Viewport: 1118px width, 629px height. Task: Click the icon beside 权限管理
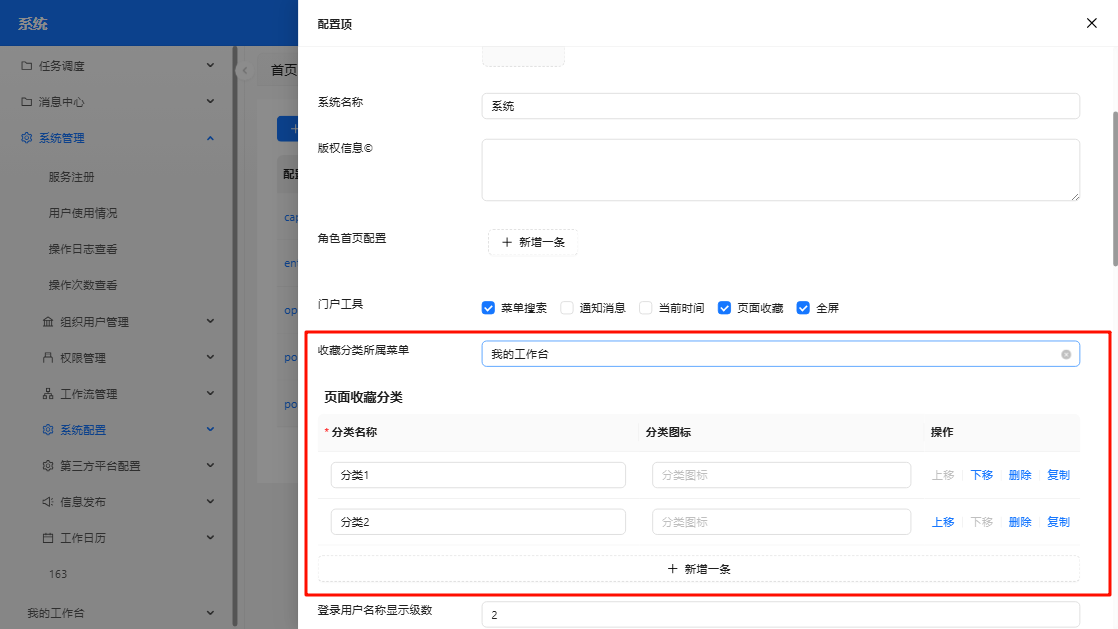tap(48, 357)
